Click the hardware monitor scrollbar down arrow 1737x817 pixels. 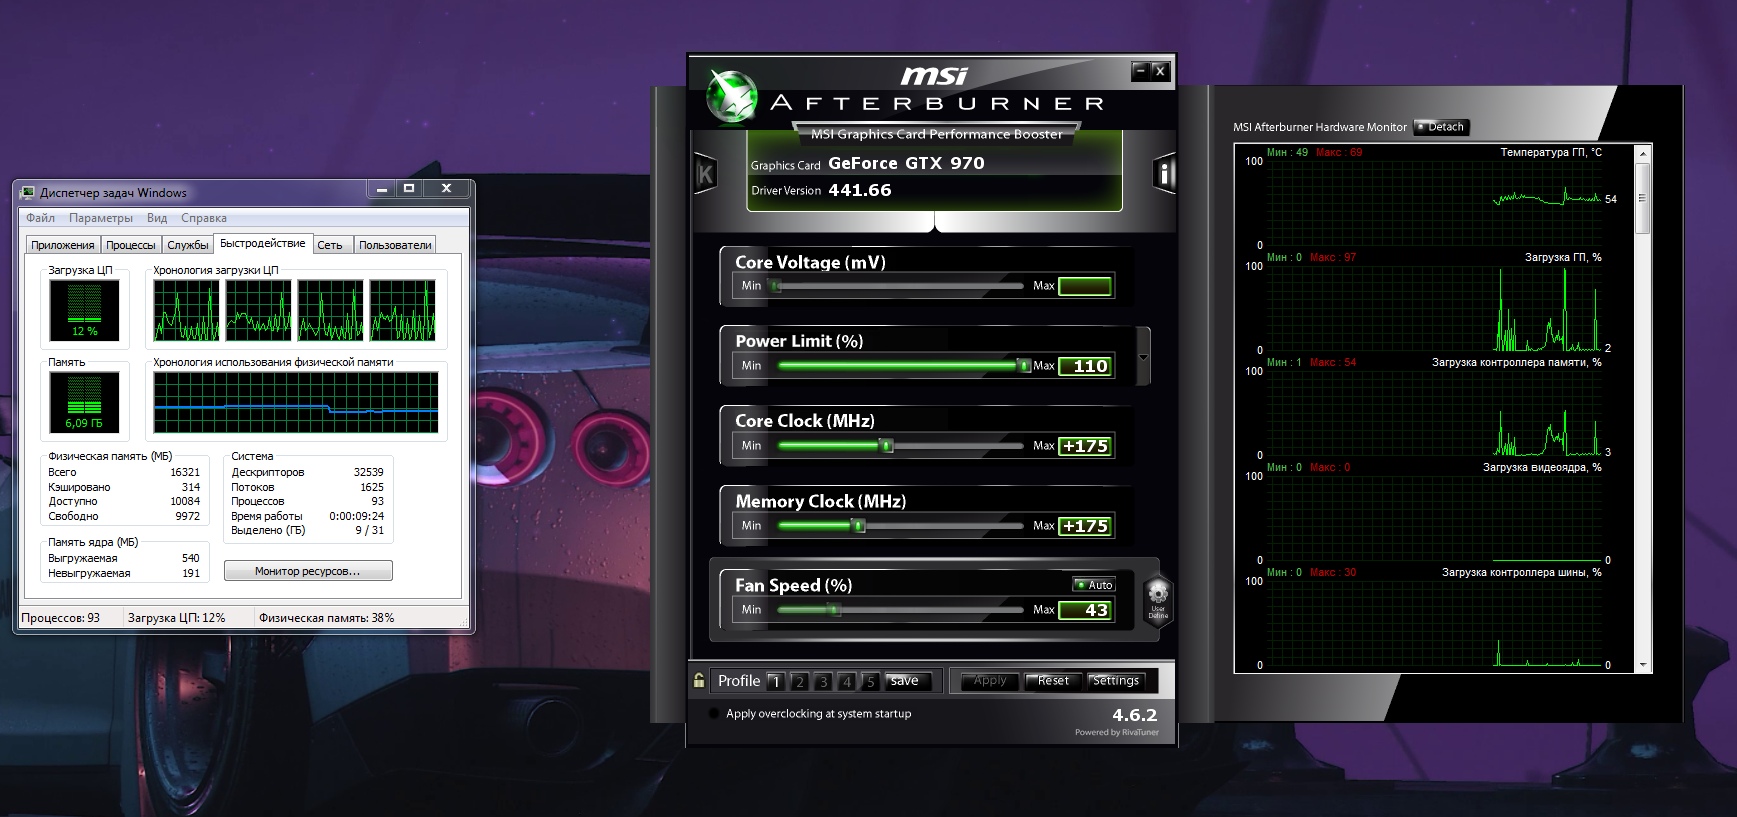tap(1642, 665)
